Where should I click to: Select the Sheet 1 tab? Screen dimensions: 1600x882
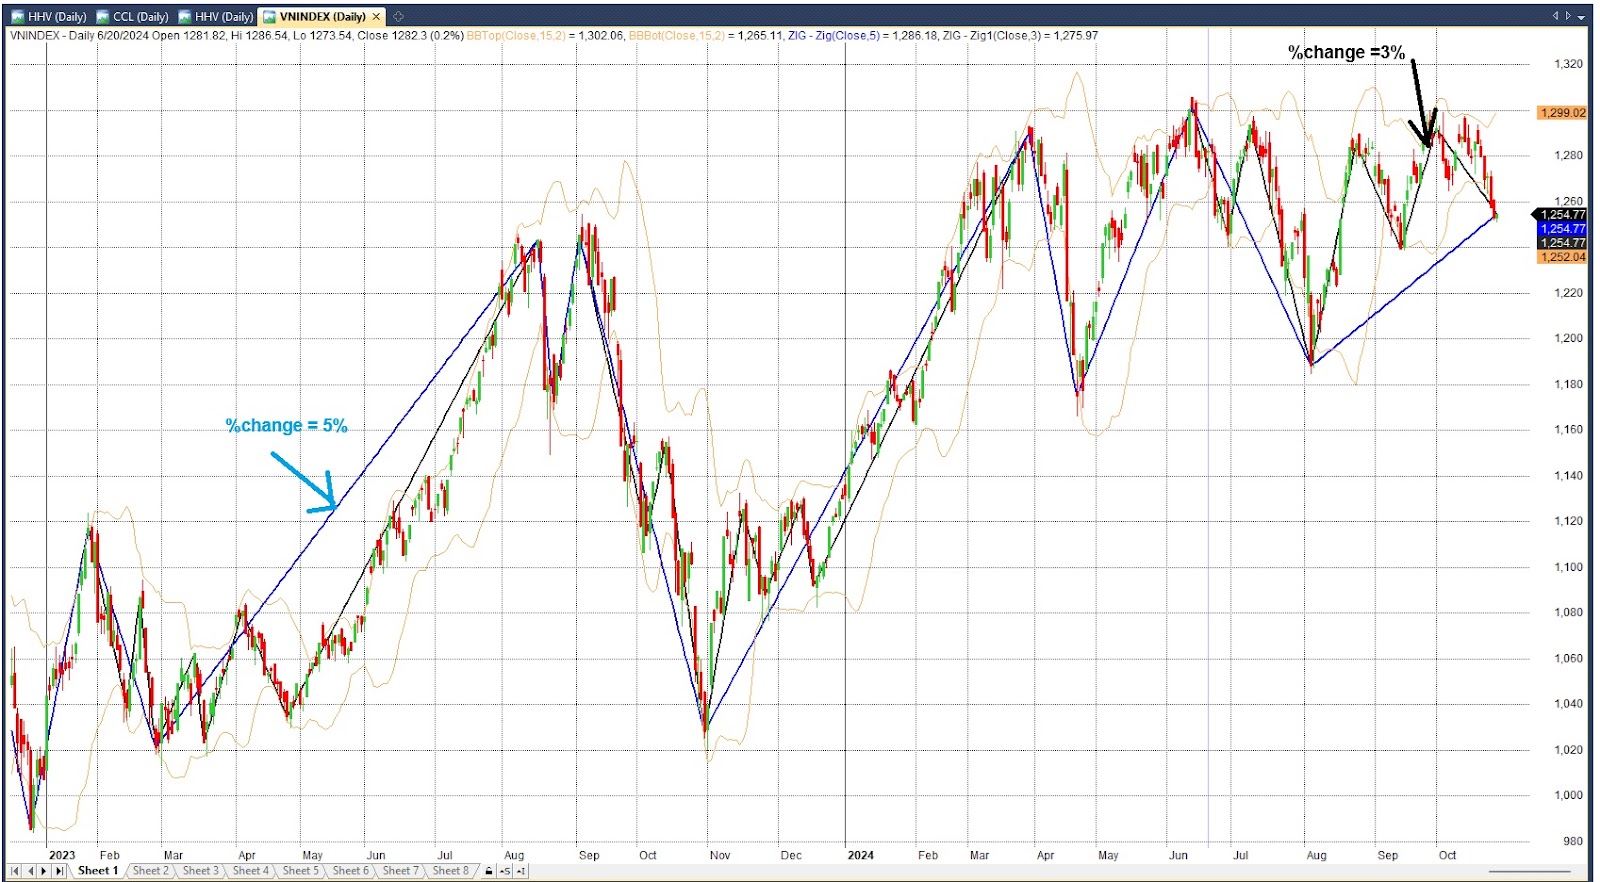pyautogui.click(x=98, y=871)
